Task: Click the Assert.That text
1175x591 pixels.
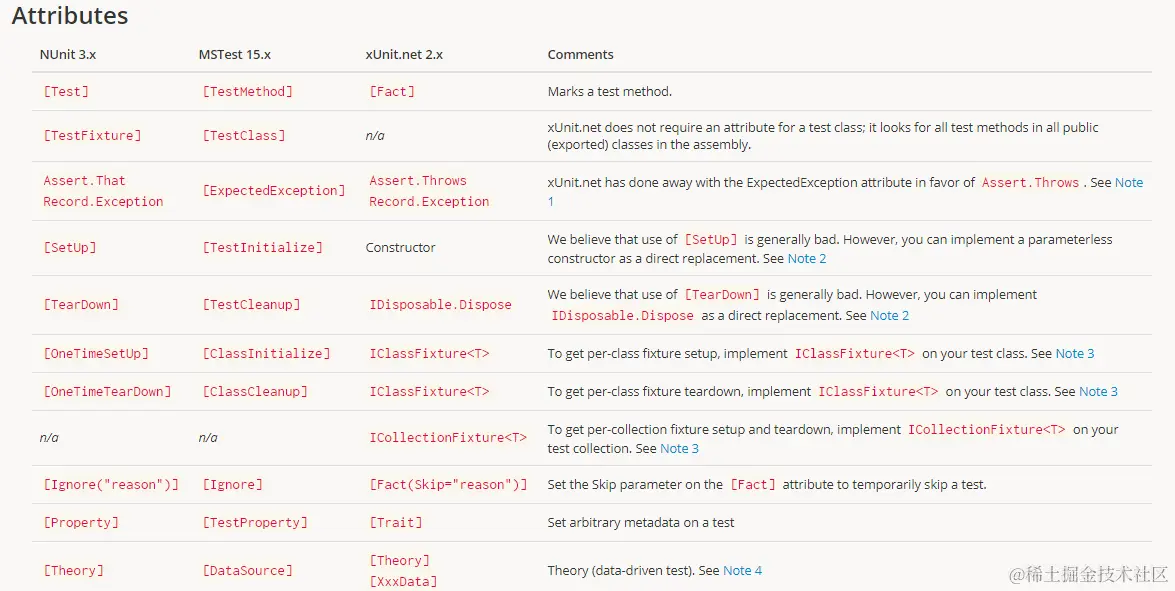Action: pyautogui.click(x=85, y=181)
